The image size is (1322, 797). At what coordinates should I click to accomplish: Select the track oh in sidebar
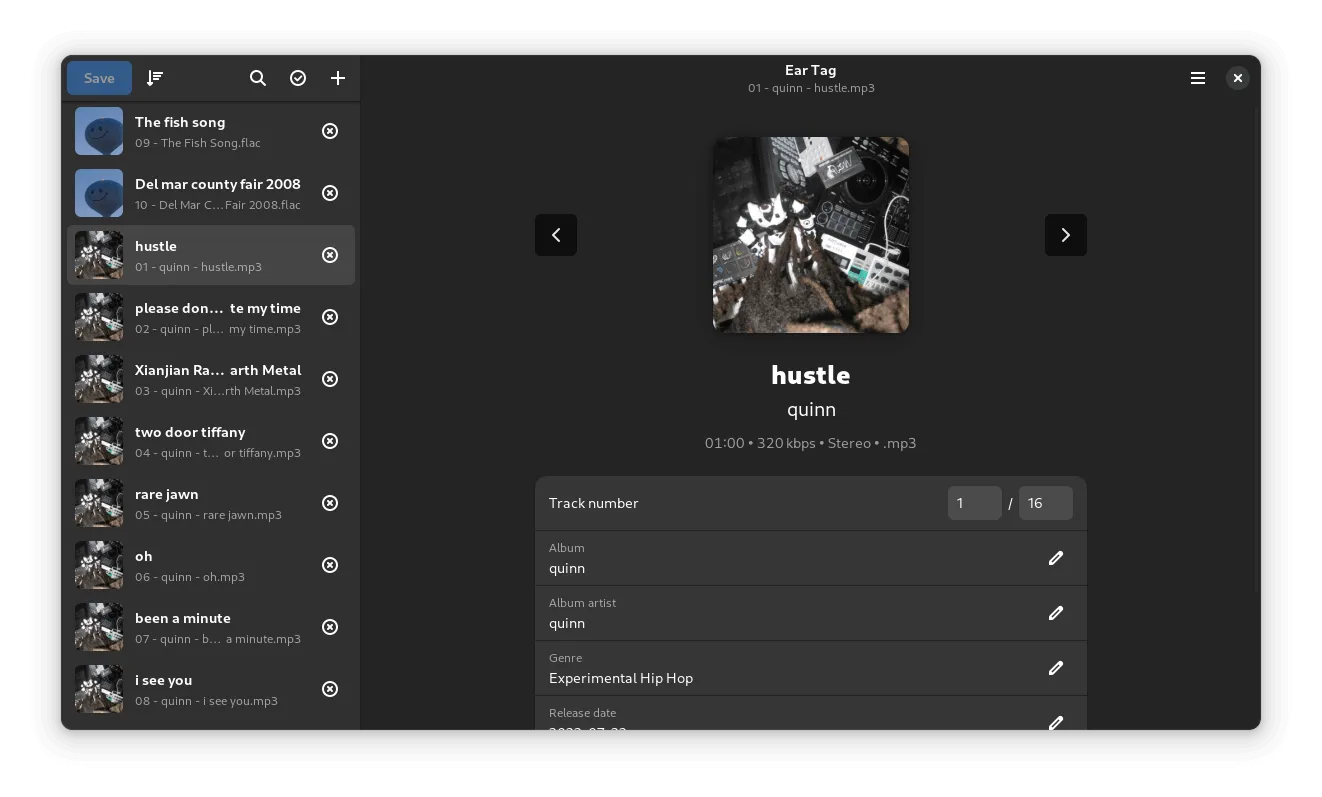(x=210, y=565)
